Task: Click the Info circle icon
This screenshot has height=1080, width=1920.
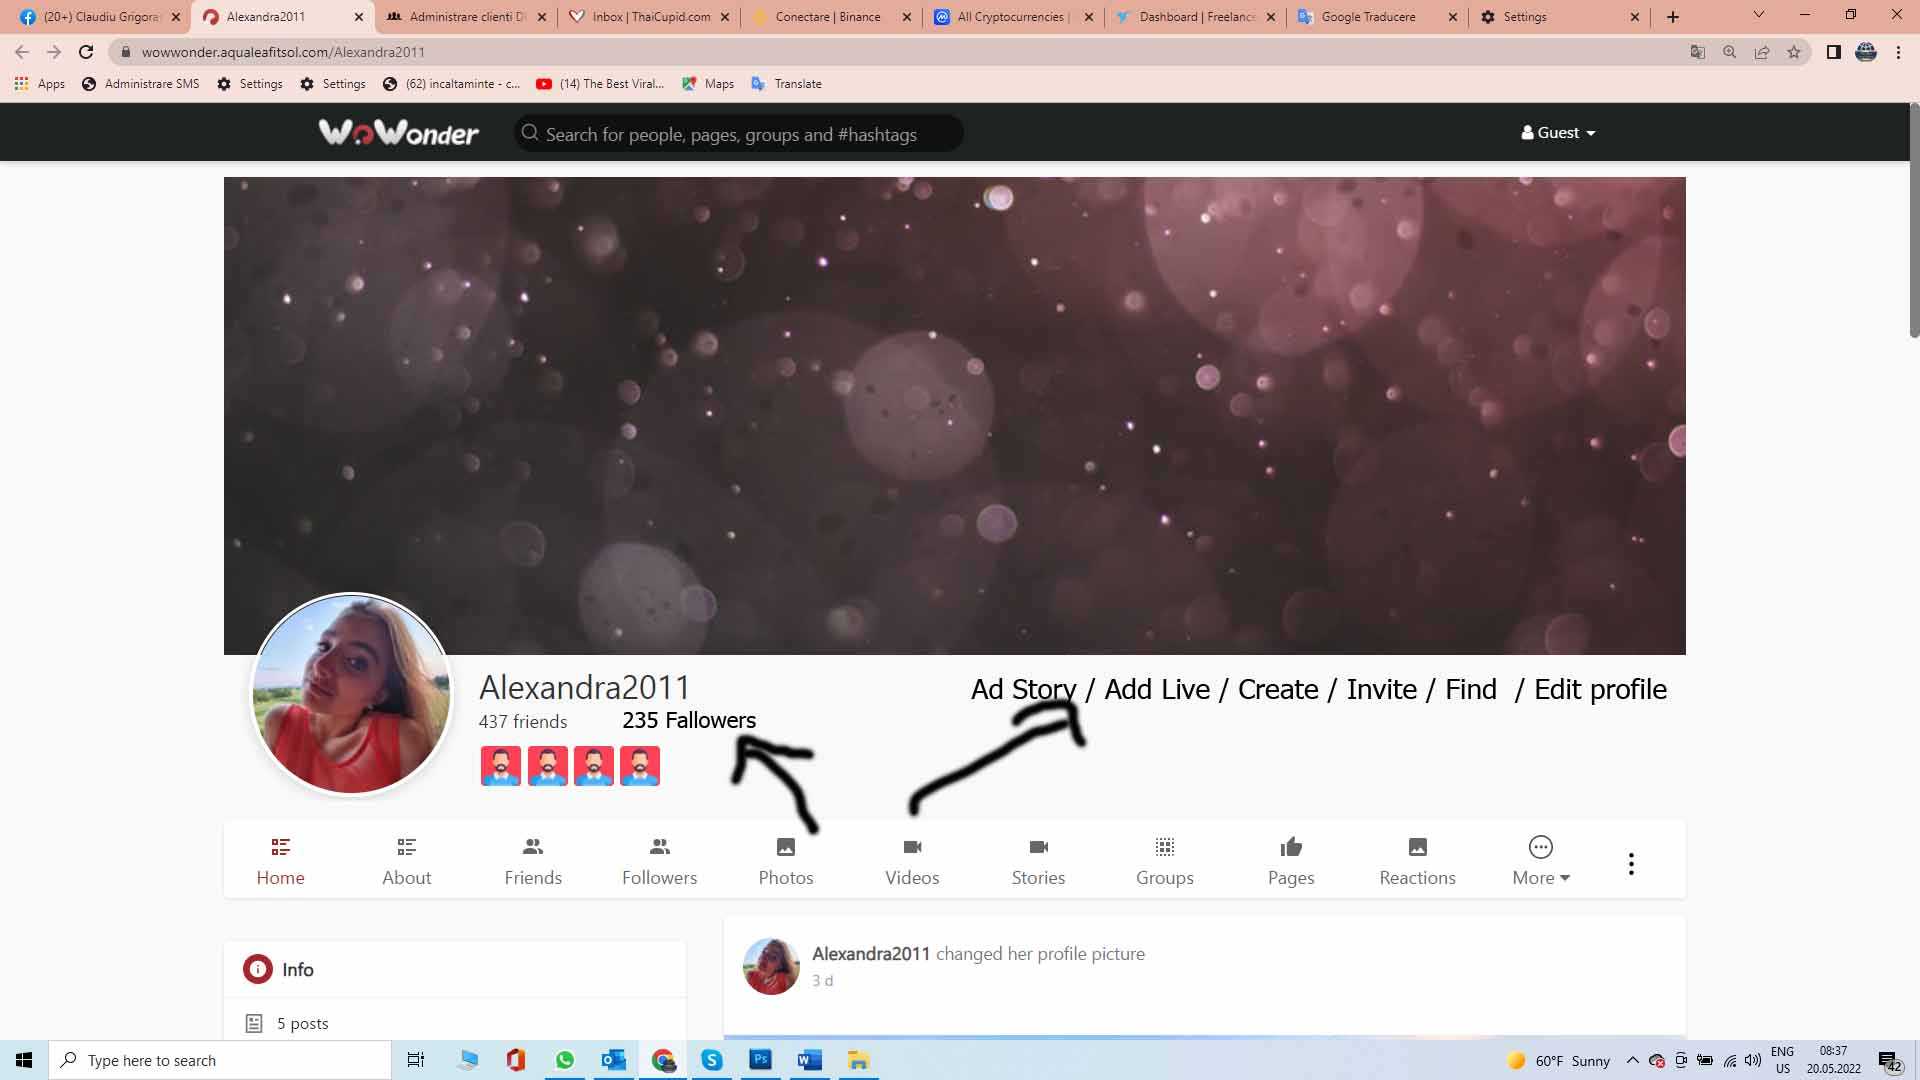Action: click(x=257, y=969)
